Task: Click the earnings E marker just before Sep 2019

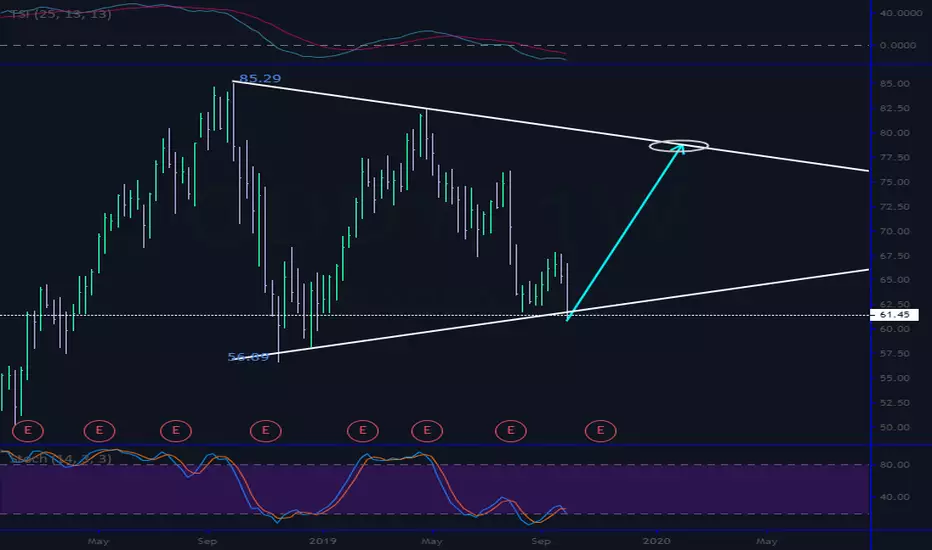Action: (x=511, y=430)
